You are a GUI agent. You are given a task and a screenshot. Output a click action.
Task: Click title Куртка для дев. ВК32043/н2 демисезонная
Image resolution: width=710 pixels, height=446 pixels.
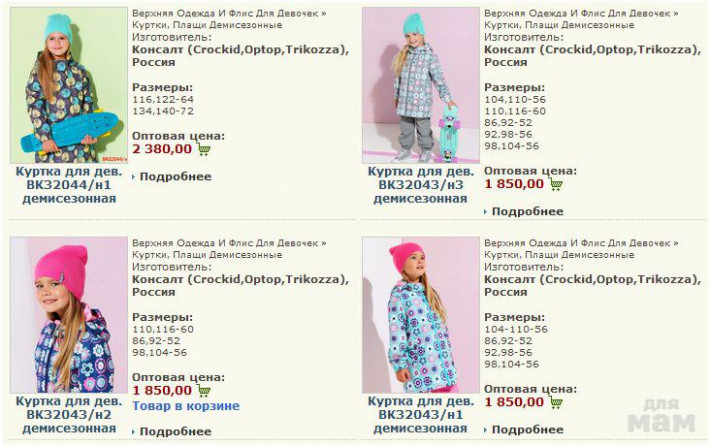(x=69, y=415)
